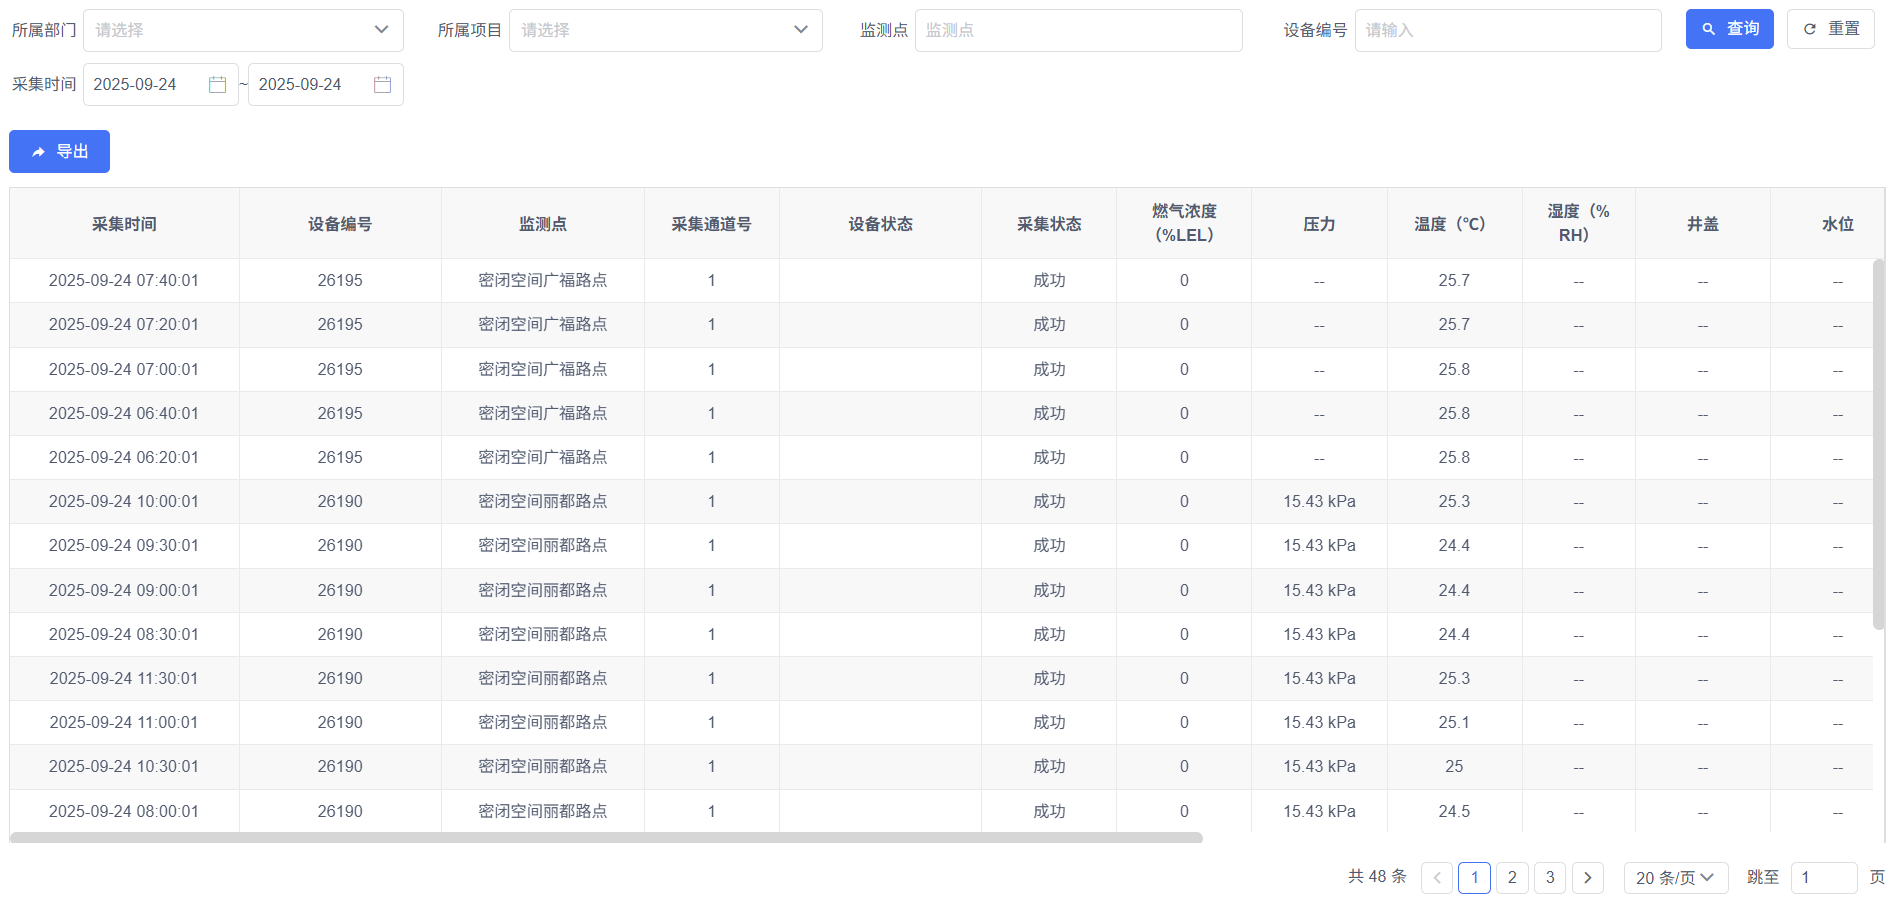Click the dropdown arrow of 所属部门 selector
This screenshot has height=905, width=1893.
point(381,30)
